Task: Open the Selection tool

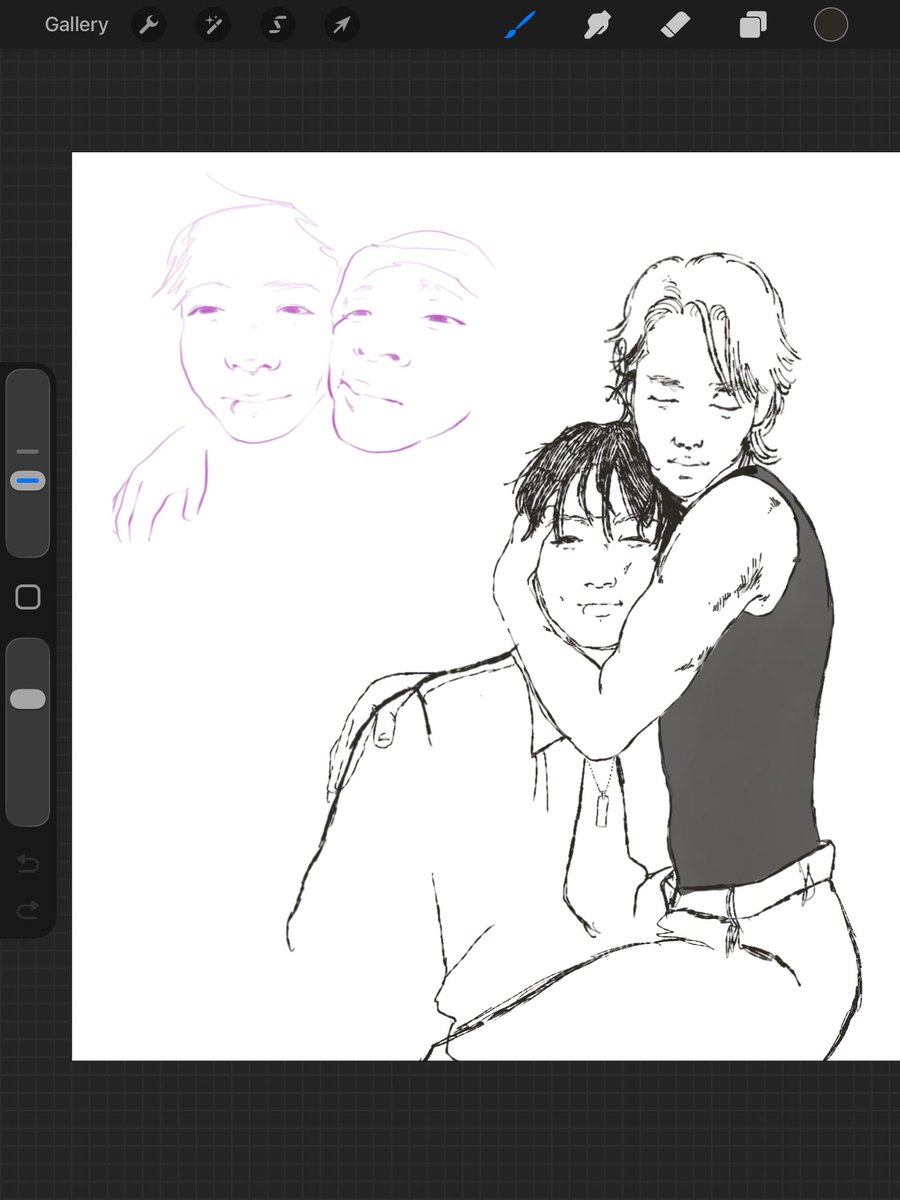Action: [276, 25]
